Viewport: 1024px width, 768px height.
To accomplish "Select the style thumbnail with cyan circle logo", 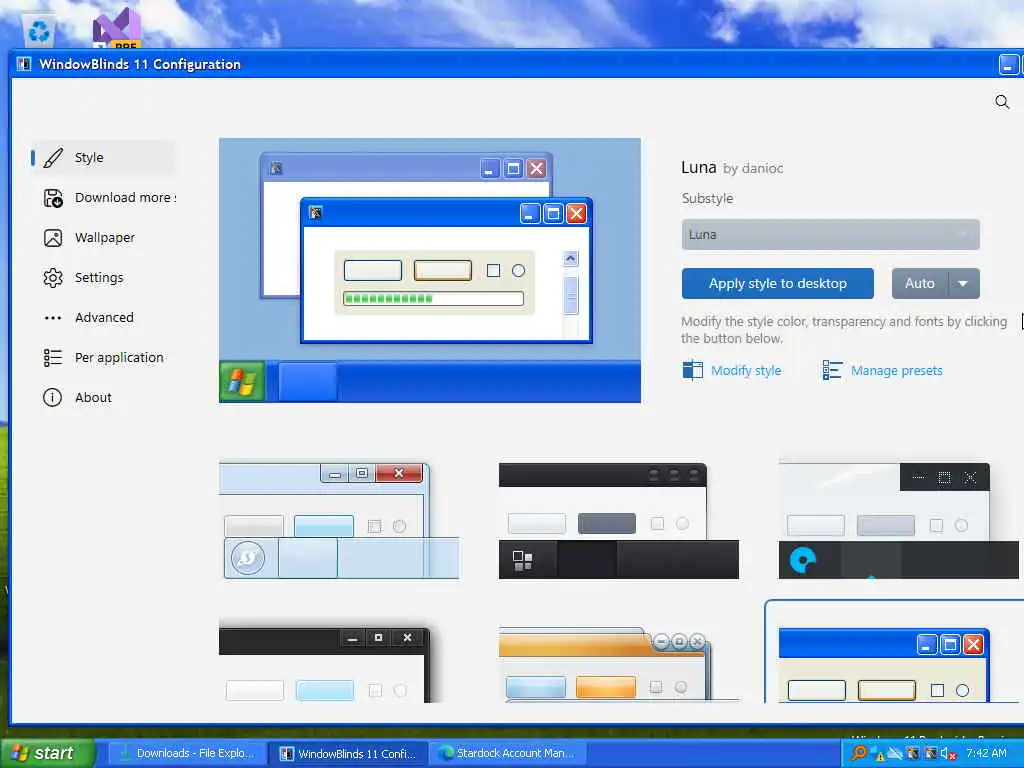I will [x=899, y=520].
